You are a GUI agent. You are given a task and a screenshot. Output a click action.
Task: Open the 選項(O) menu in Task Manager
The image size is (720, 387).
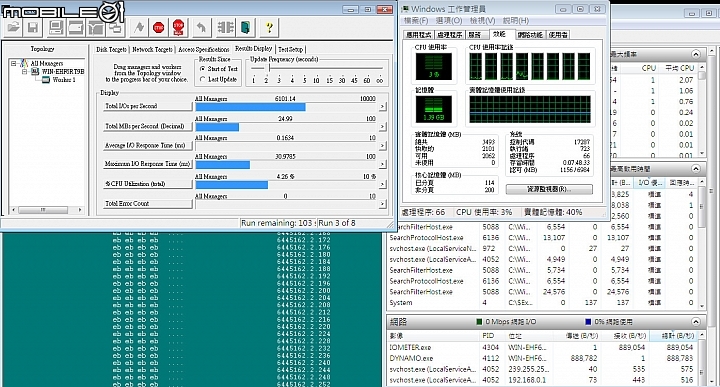[x=449, y=21]
